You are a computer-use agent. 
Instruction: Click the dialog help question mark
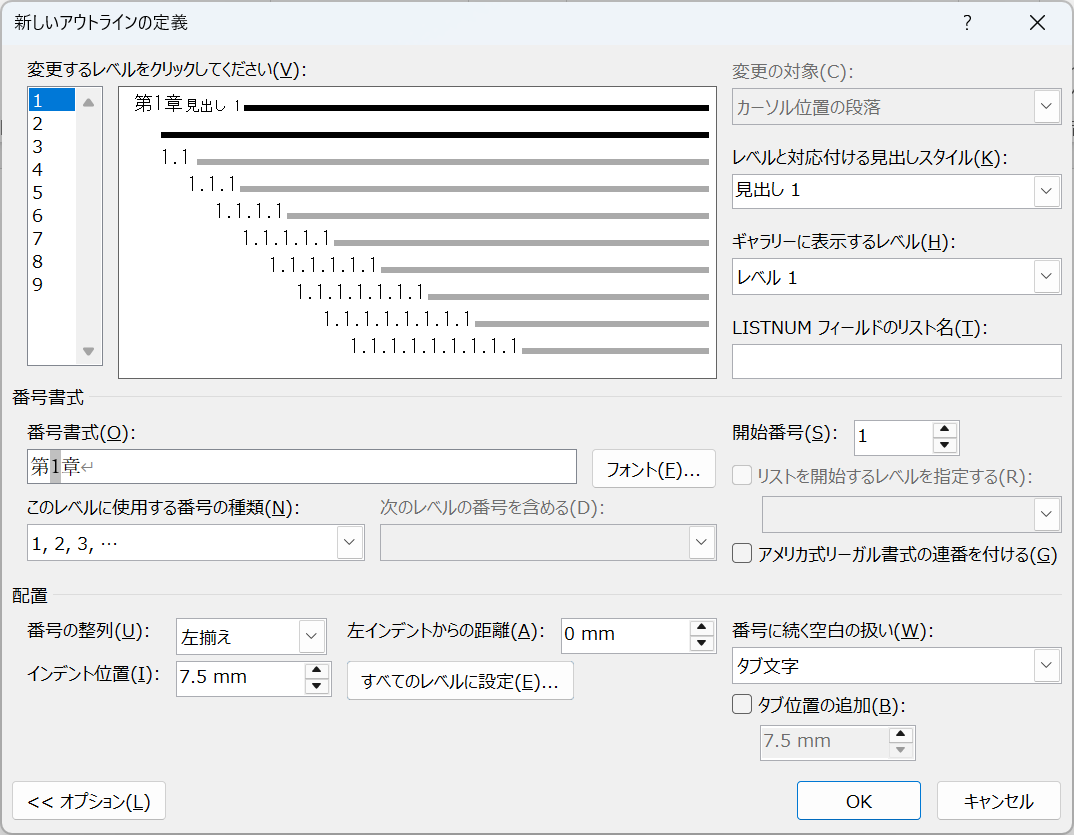[x=967, y=22]
